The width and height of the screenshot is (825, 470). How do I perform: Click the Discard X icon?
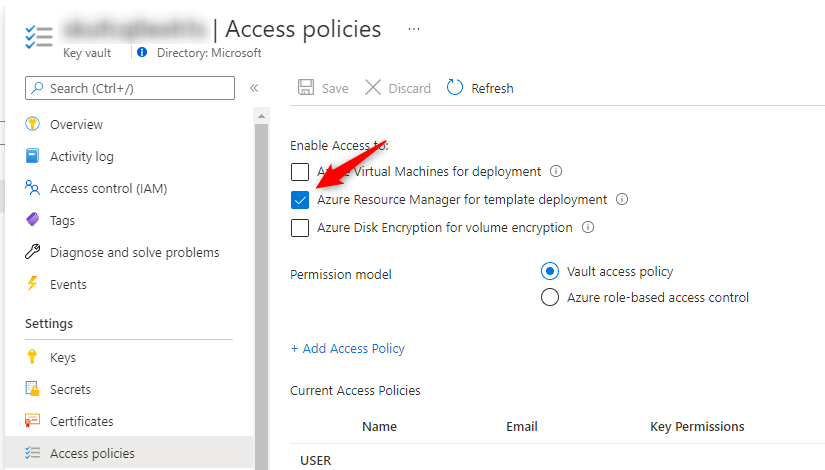(373, 87)
